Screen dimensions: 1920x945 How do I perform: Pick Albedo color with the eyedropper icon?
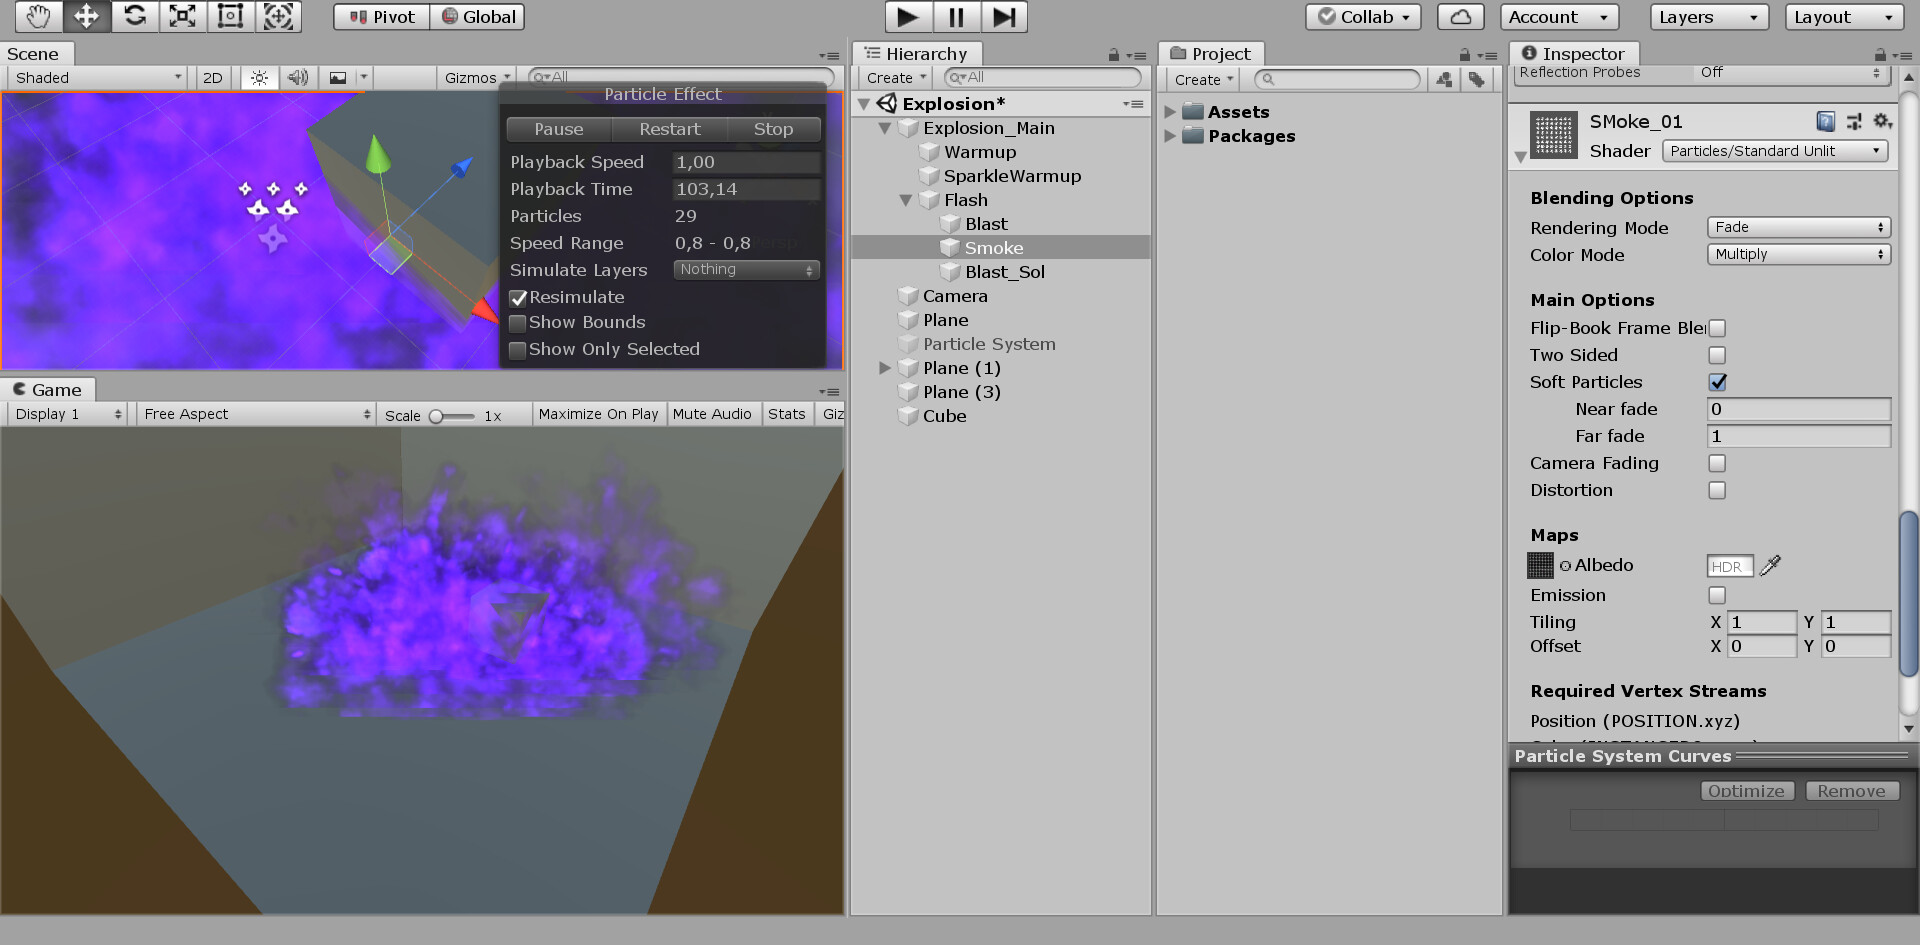(1770, 566)
